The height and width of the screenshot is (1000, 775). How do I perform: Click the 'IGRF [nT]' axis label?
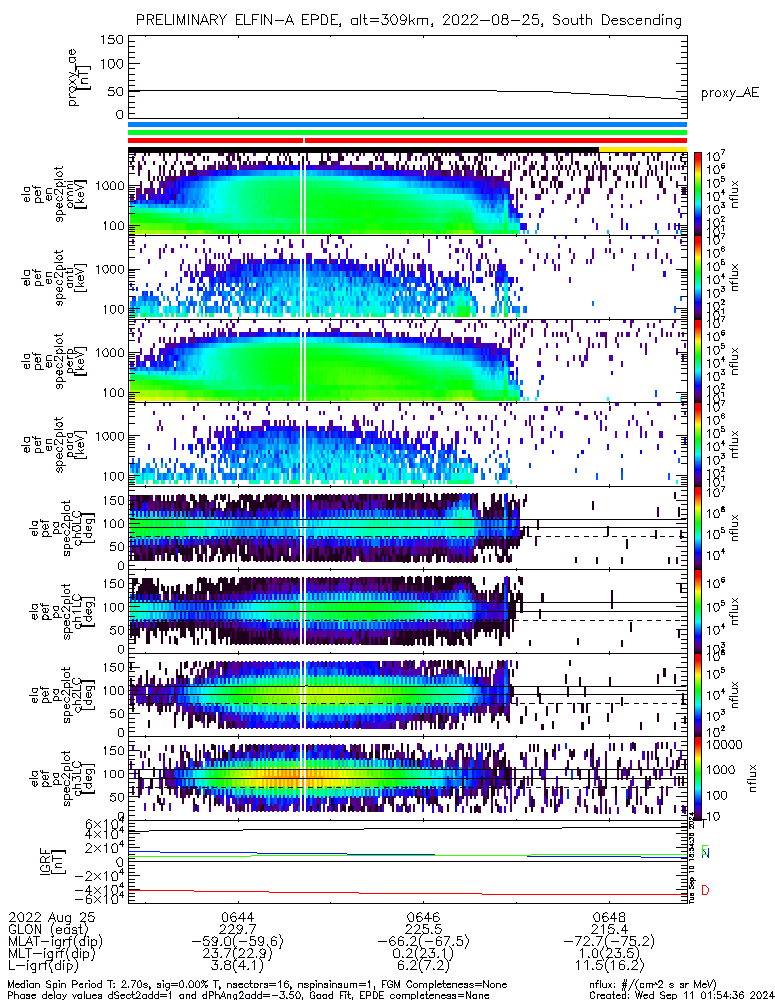[x=53, y=862]
